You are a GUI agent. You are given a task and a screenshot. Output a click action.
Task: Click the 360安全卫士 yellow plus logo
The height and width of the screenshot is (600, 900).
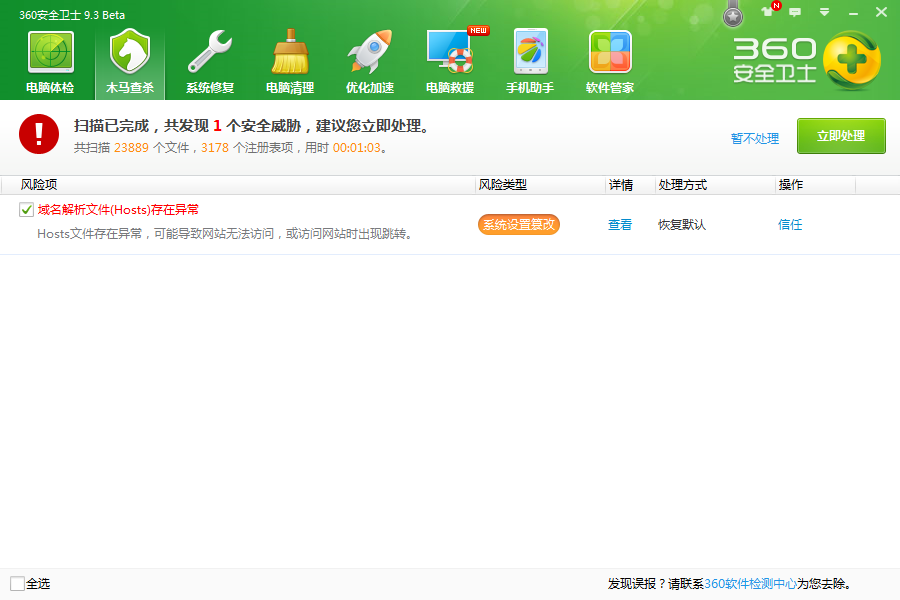click(x=852, y=60)
